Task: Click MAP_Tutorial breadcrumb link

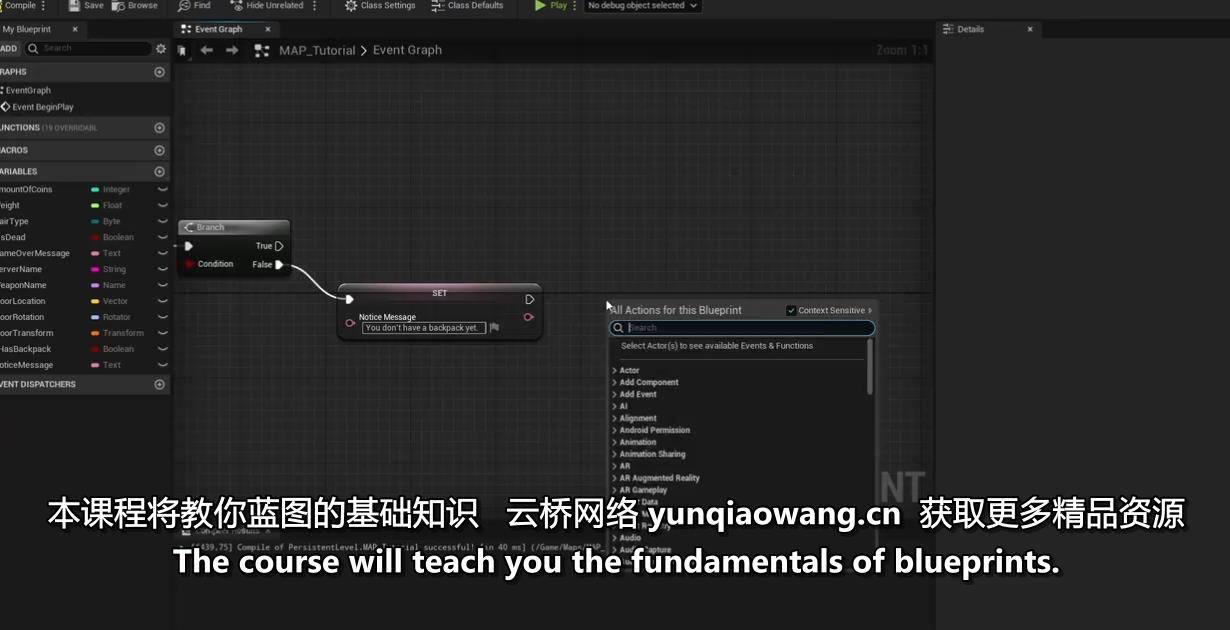Action: [317, 50]
